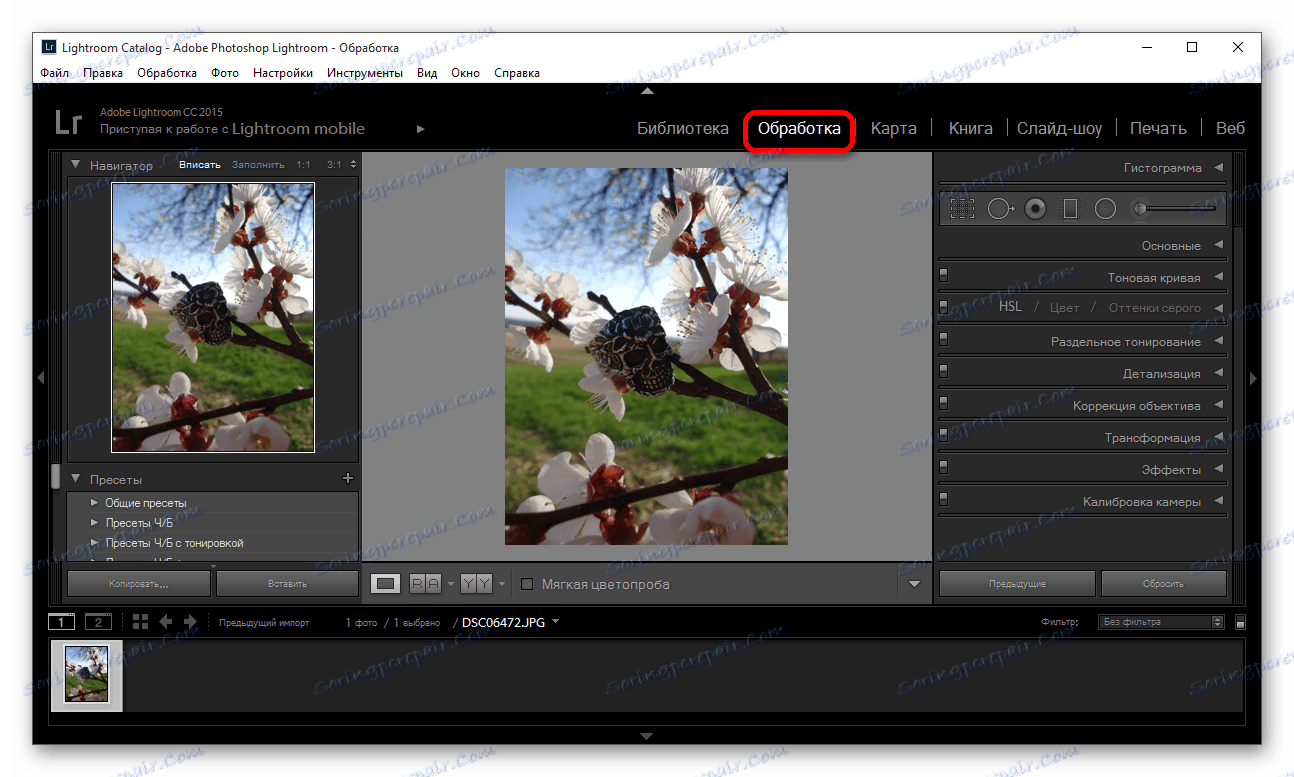The image size is (1294, 777).
Task: Toggle HSL panel on/off switch
Action: pyautogui.click(x=943, y=306)
